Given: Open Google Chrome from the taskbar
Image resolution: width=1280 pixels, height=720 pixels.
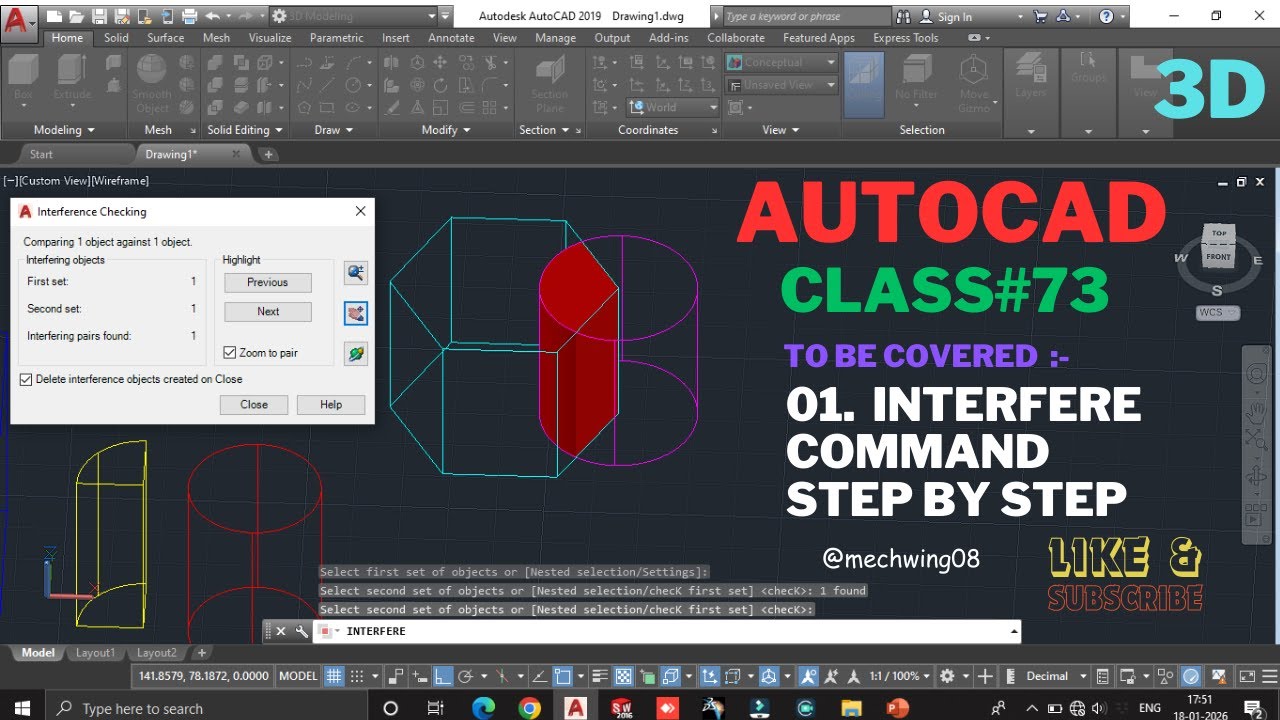Looking at the screenshot, I should [x=530, y=708].
